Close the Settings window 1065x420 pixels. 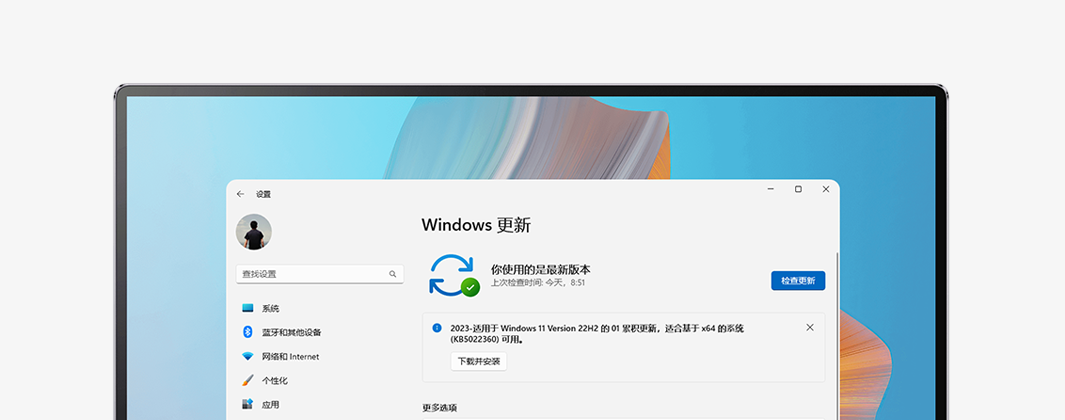tap(826, 190)
